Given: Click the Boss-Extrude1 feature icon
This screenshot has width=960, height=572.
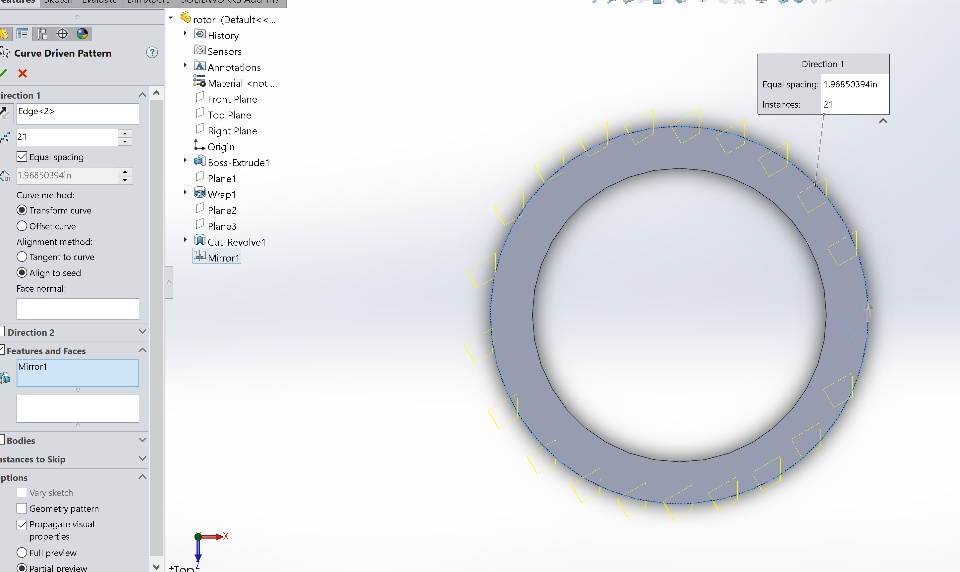Looking at the screenshot, I should [200, 161].
